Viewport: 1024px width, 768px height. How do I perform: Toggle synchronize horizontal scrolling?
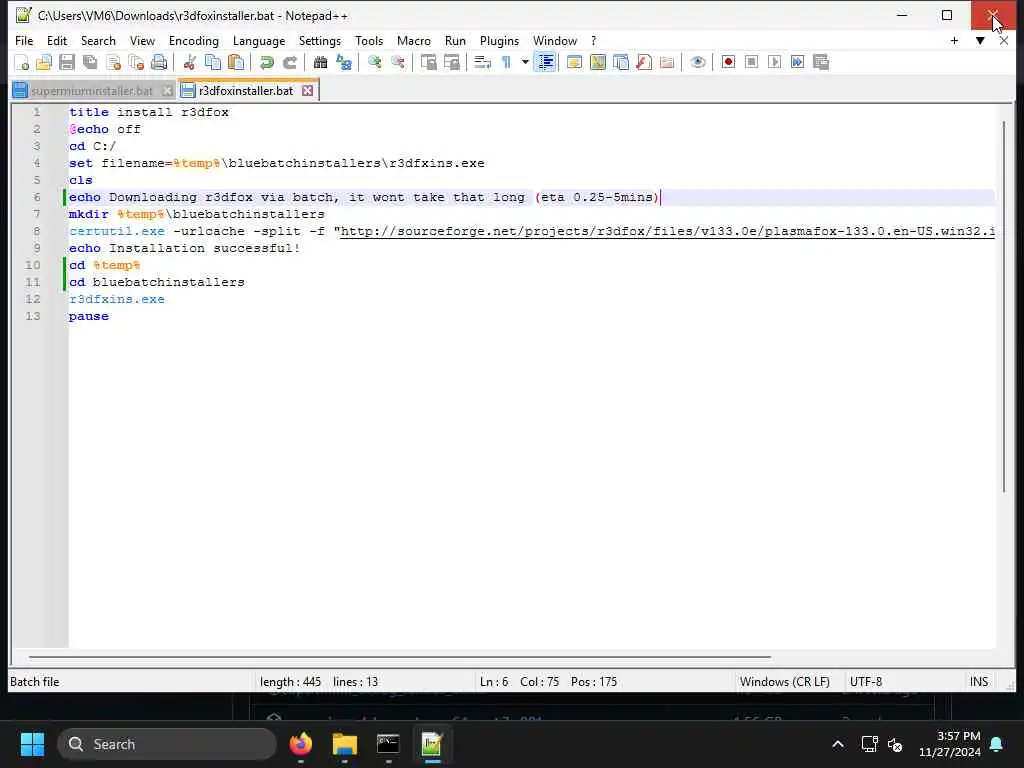[x=451, y=62]
